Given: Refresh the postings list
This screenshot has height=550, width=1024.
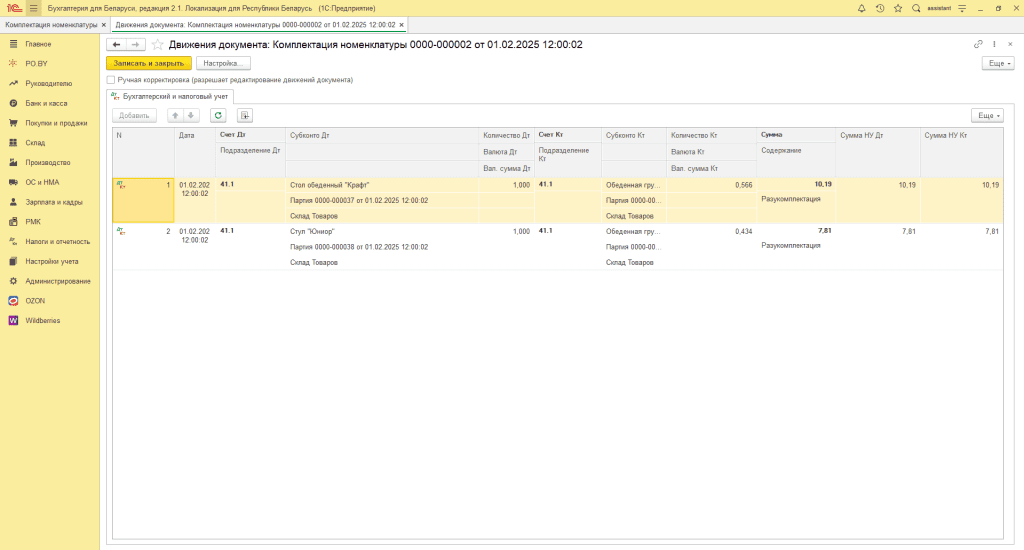Looking at the screenshot, I should 218,116.
